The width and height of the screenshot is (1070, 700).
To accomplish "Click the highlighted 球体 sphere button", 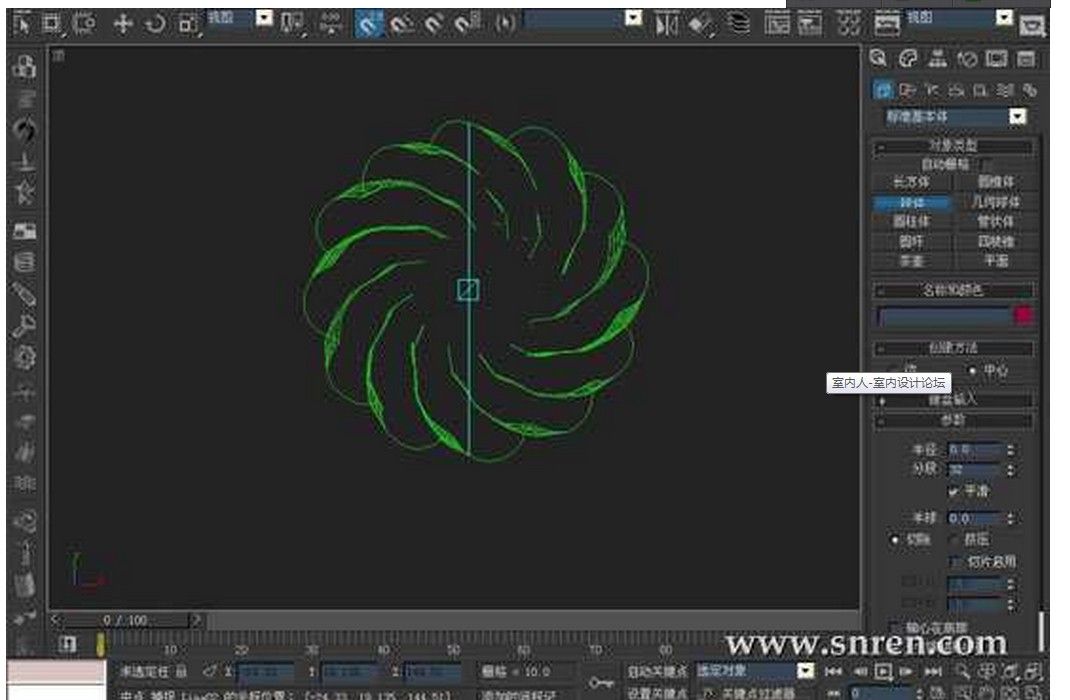I will coord(912,203).
